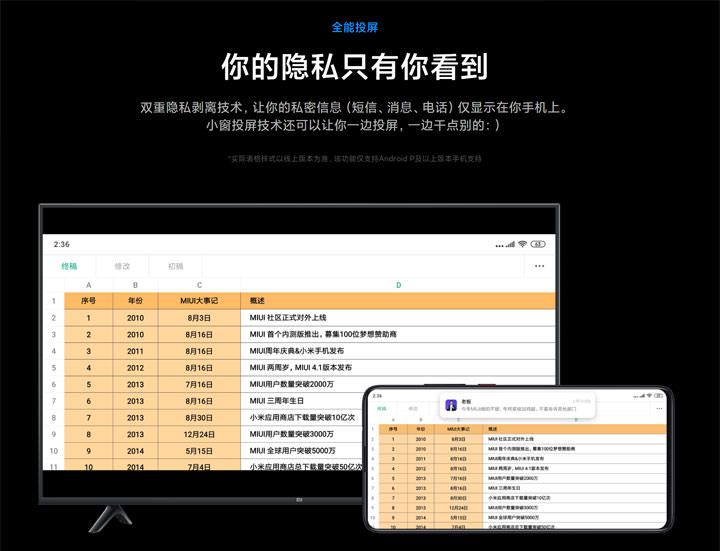
Task: Click the 8月3日 cell on the TV
Action: [199, 318]
